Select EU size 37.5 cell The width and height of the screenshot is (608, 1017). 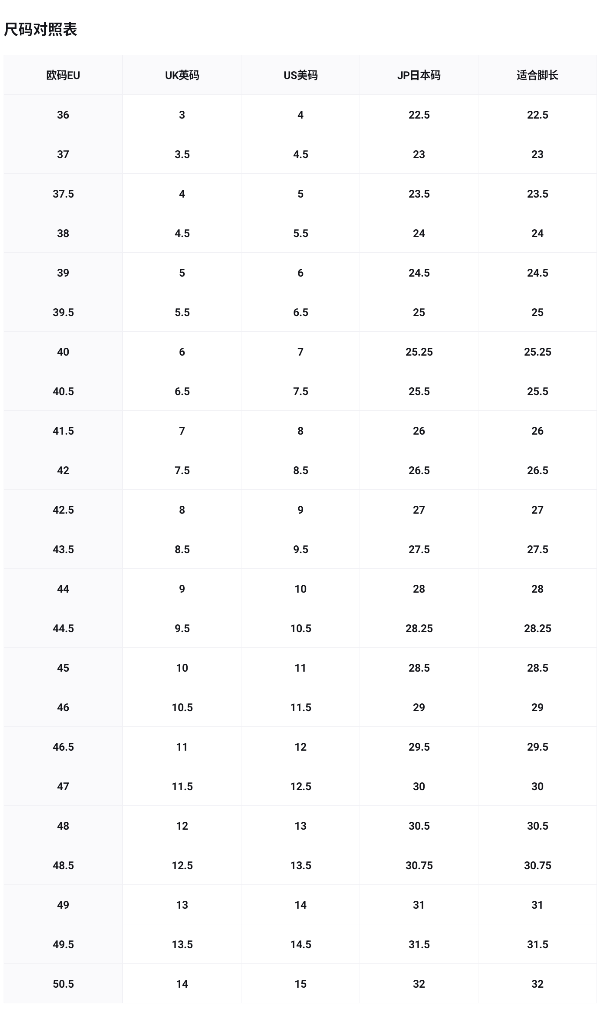point(63,194)
